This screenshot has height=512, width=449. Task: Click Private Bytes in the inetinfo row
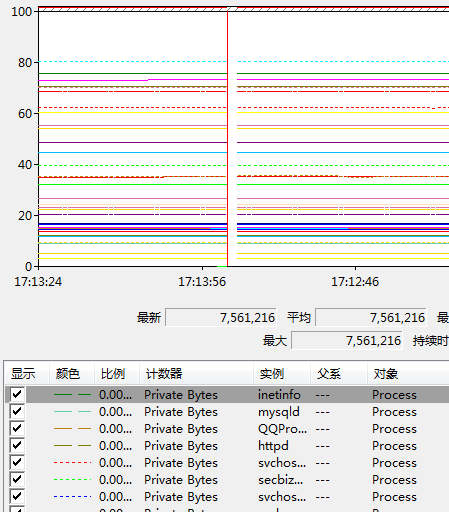[x=181, y=395]
